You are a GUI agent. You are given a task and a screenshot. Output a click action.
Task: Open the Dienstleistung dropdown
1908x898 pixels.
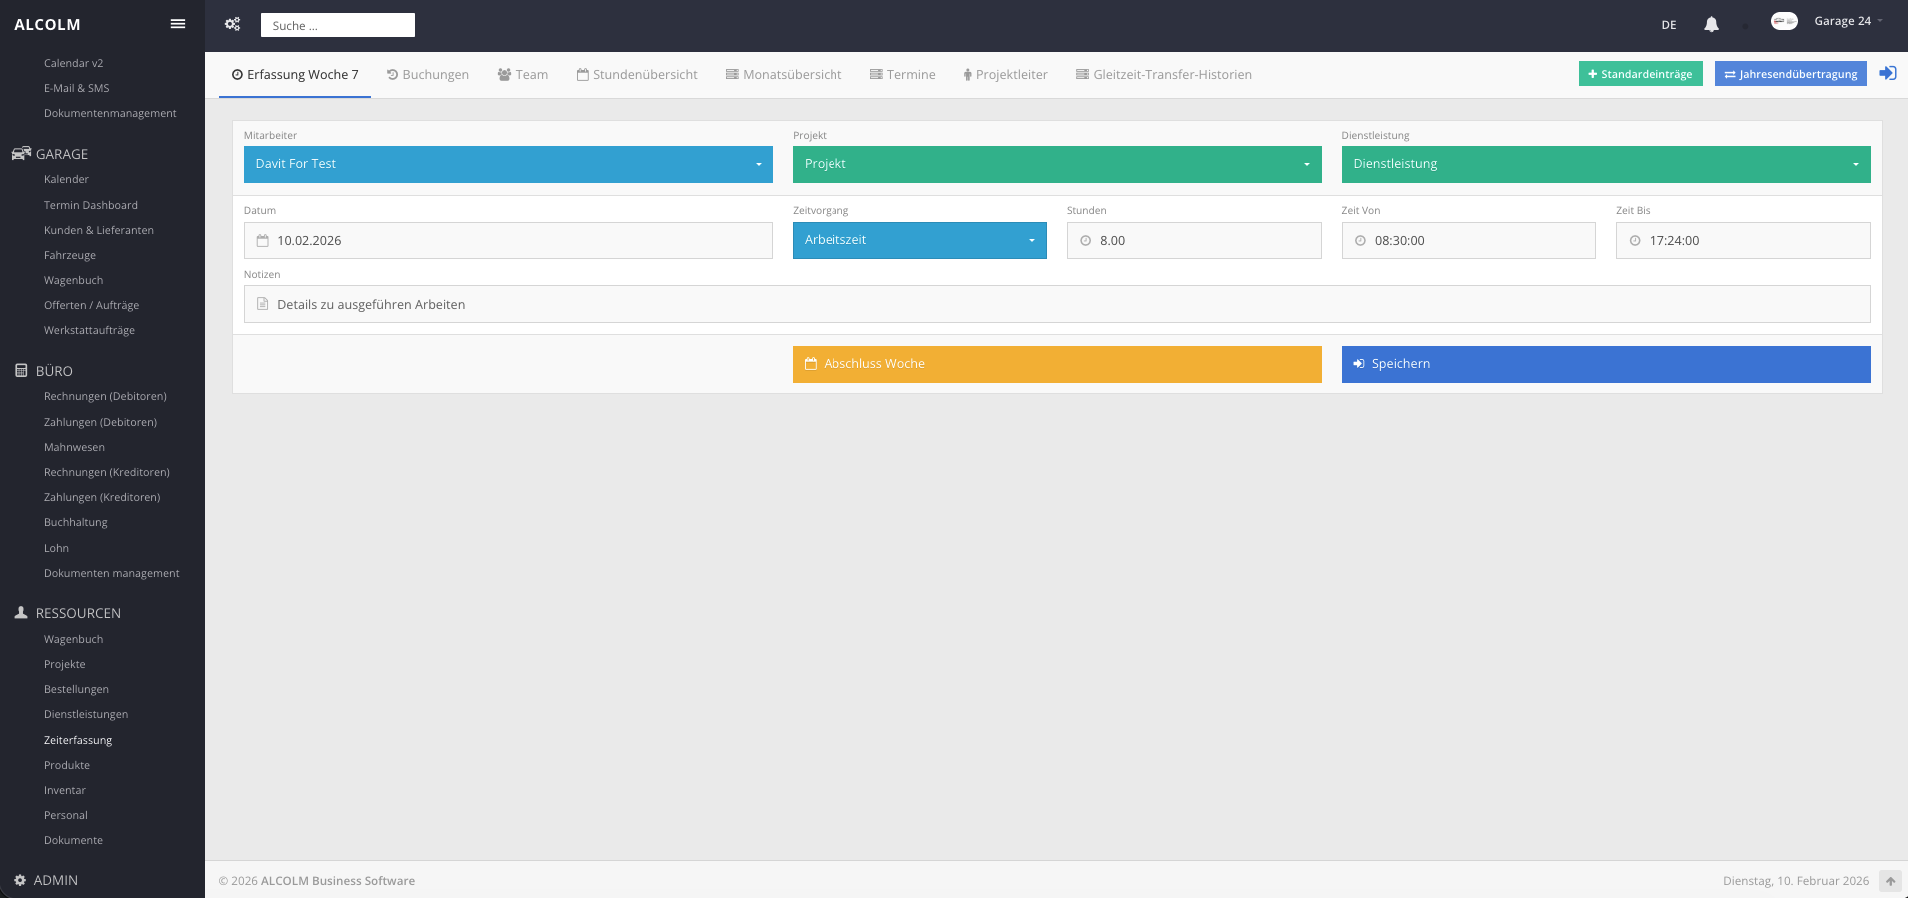click(x=1605, y=164)
